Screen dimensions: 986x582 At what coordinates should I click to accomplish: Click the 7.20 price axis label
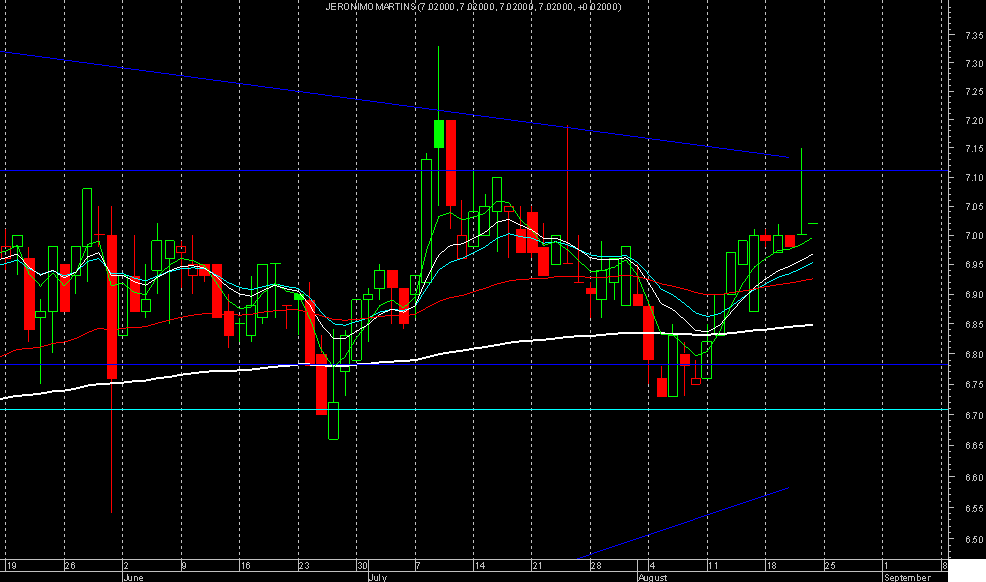pyautogui.click(x=975, y=121)
